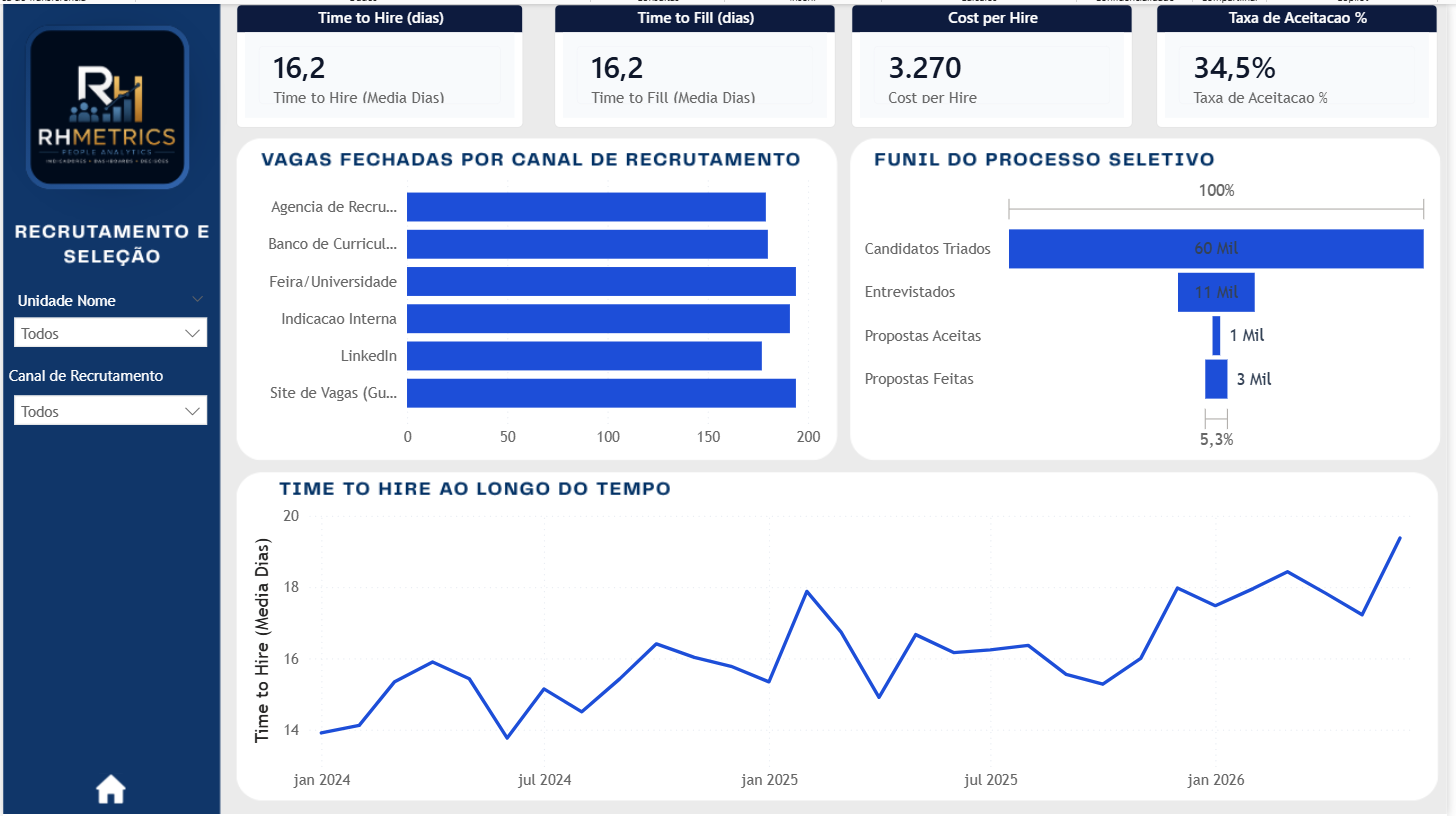Click the 16,2 value in Time to Hire card
This screenshot has height=816, width=1456.
299,68
